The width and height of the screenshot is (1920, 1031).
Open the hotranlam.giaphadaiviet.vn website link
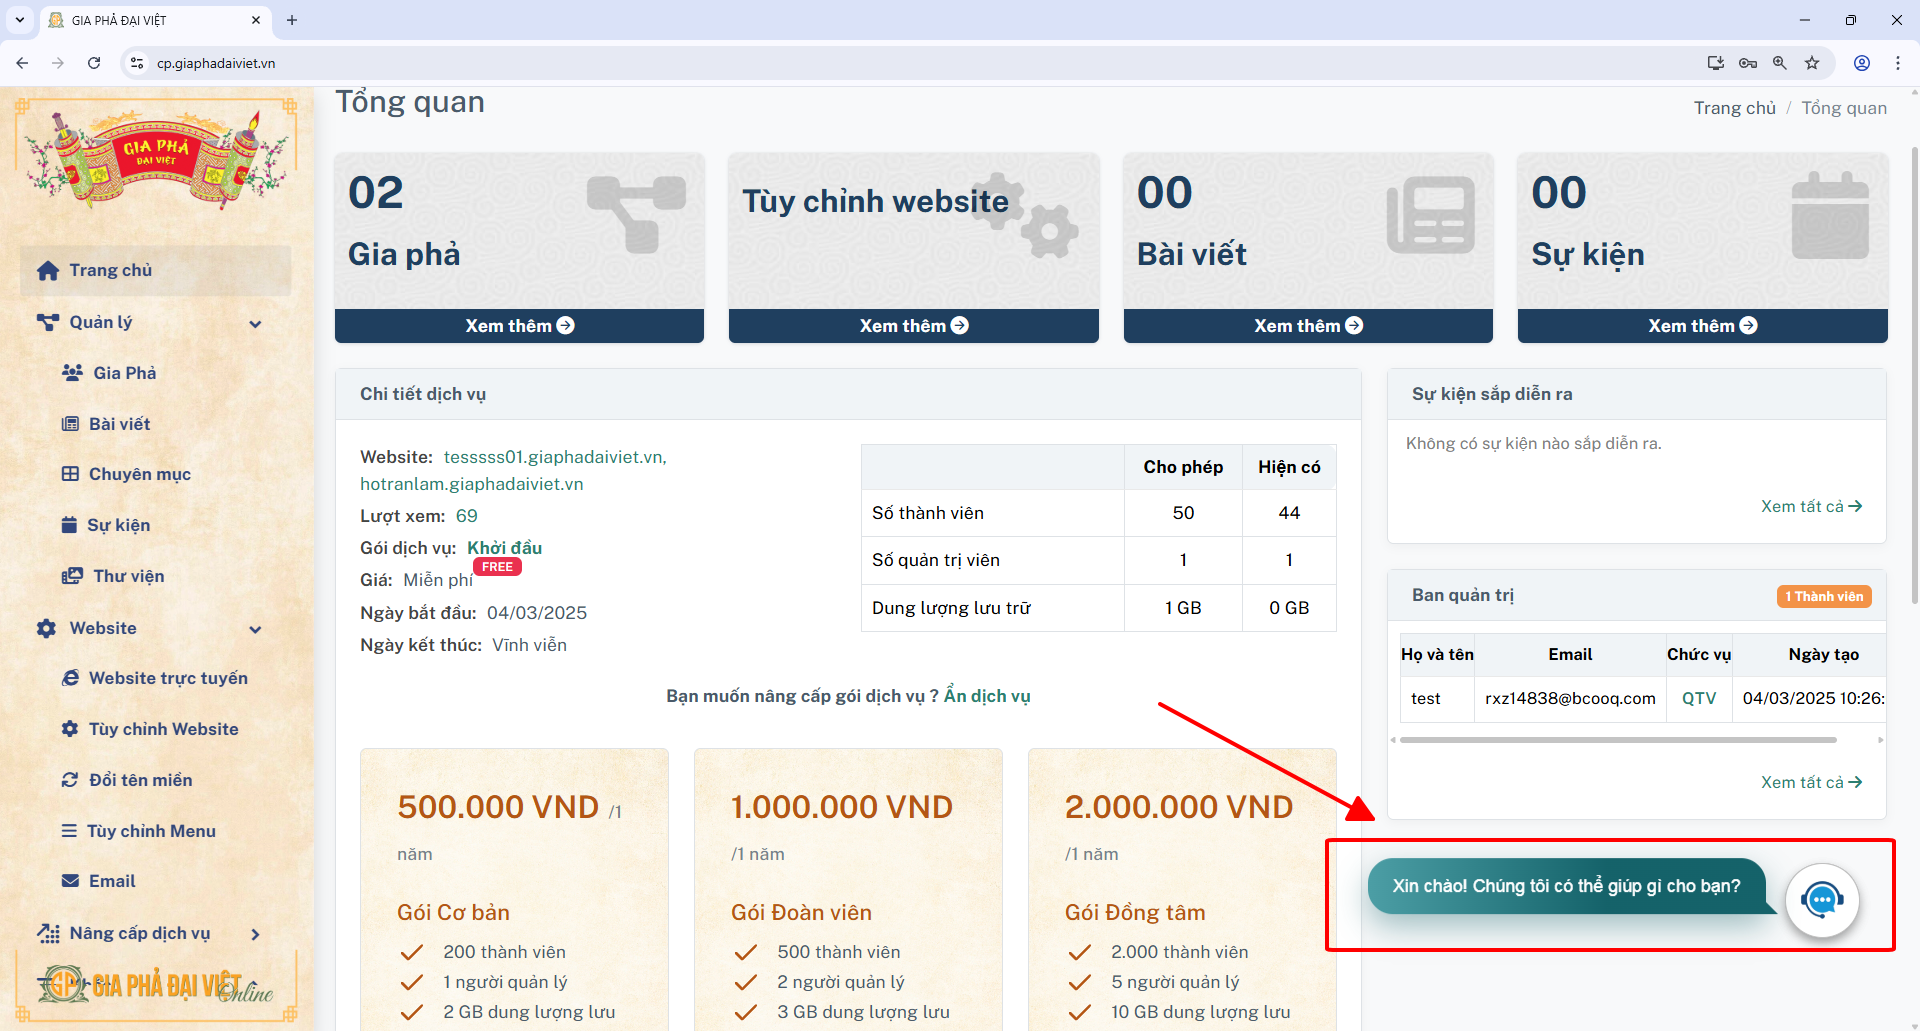coord(471,484)
